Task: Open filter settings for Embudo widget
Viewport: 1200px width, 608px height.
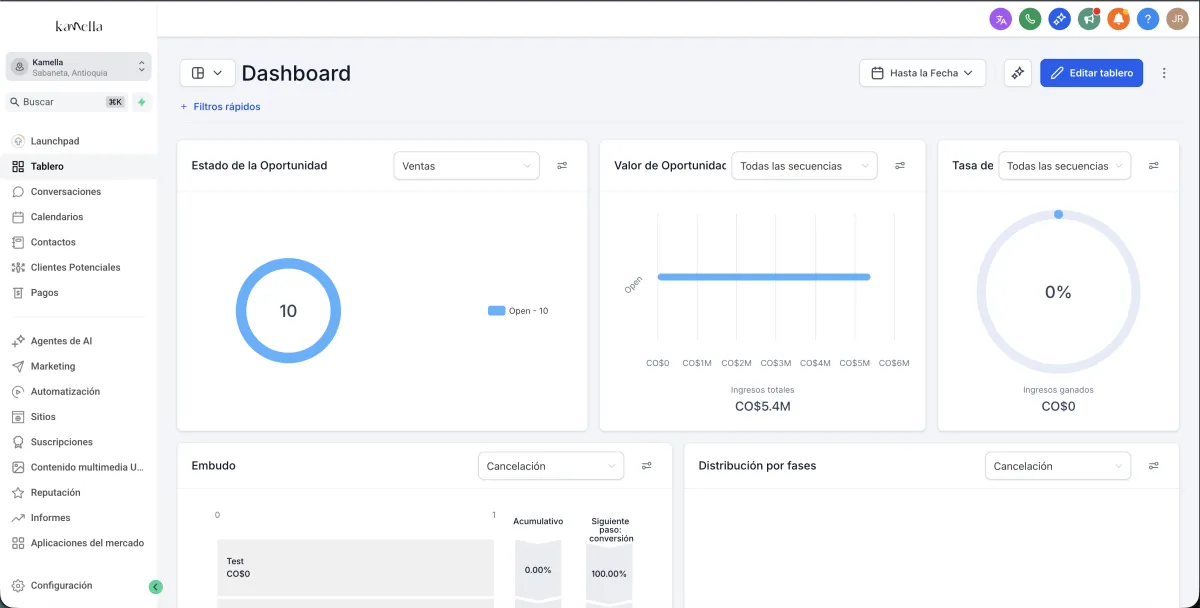Action: tap(647, 466)
